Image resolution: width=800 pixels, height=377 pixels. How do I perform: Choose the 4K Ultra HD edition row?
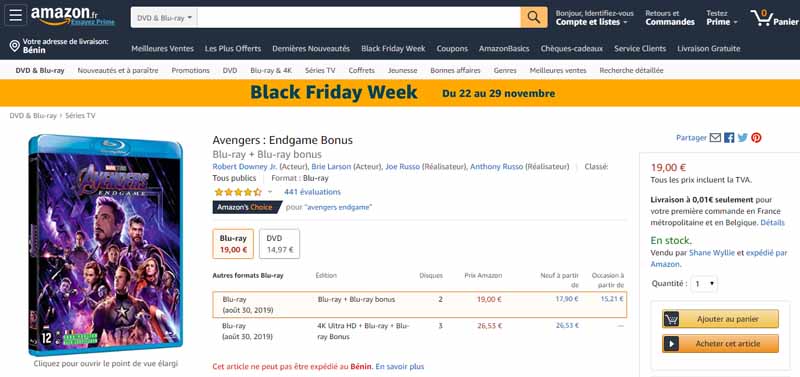click(x=419, y=331)
